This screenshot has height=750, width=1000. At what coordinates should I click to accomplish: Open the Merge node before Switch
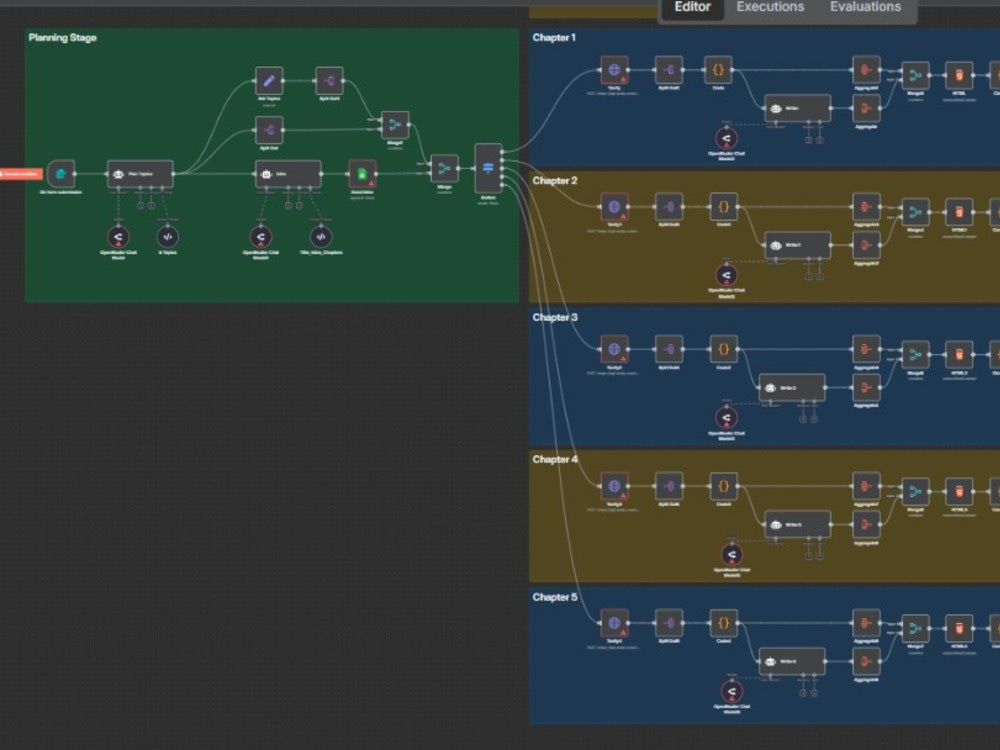tap(445, 168)
